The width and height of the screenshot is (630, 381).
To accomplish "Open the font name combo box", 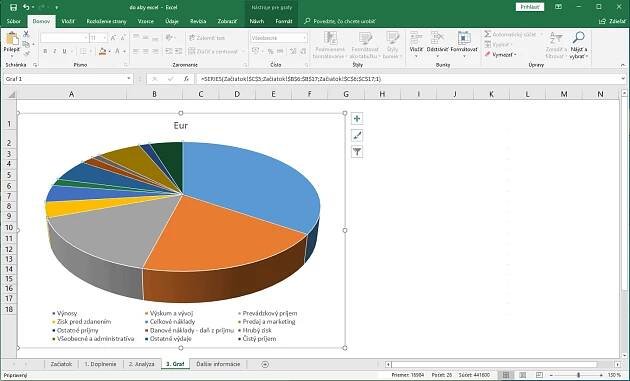I will pos(65,38).
